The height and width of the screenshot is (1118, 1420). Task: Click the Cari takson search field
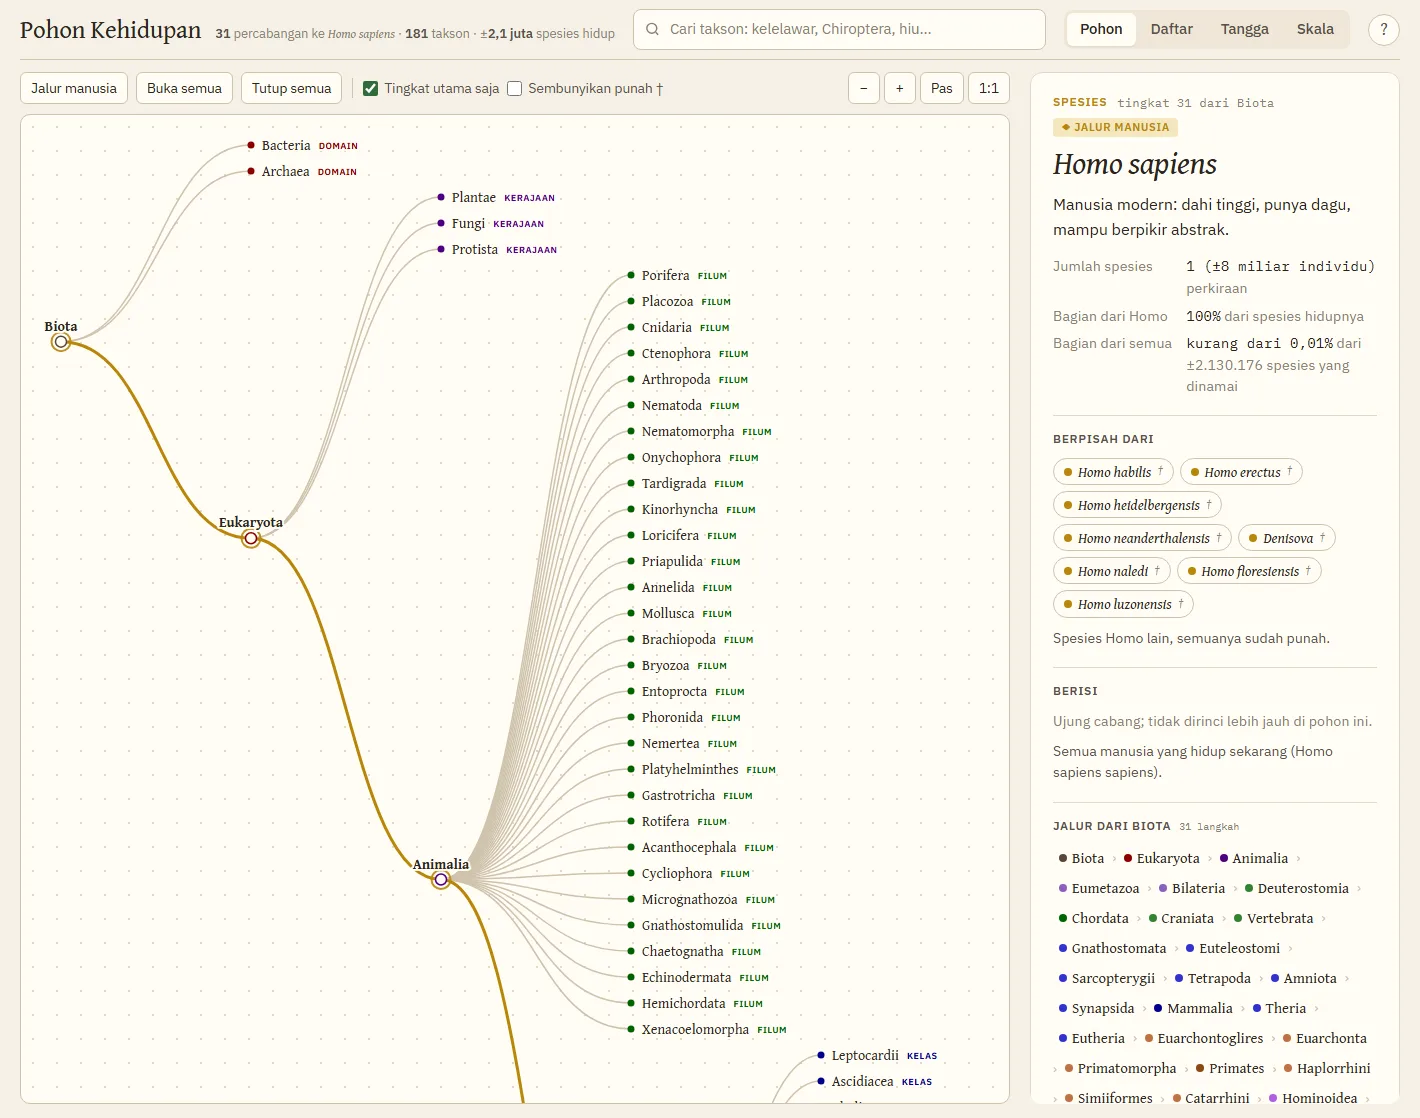click(840, 29)
